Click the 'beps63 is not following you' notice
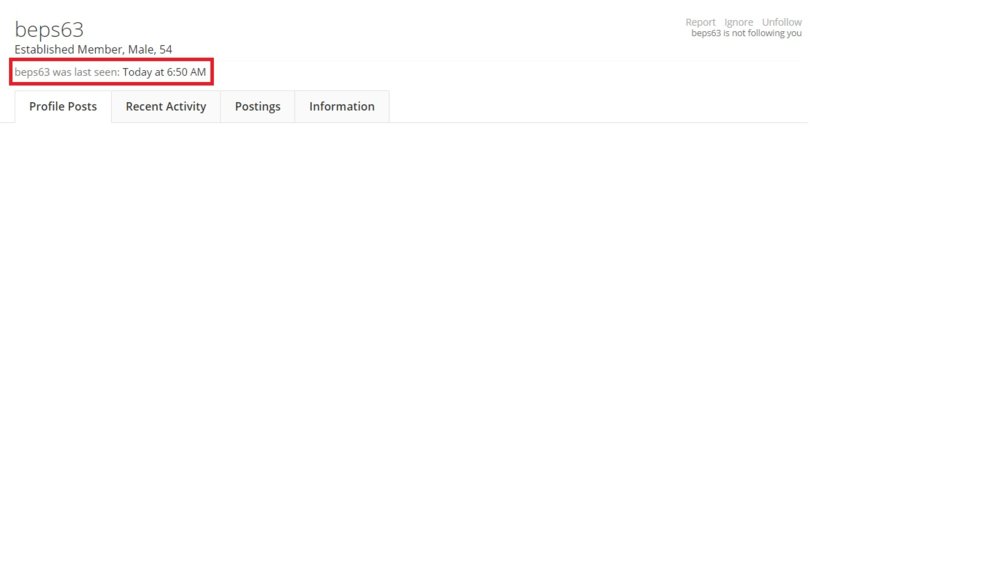This screenshot has width=1000, height=563. tap(746, 33)
